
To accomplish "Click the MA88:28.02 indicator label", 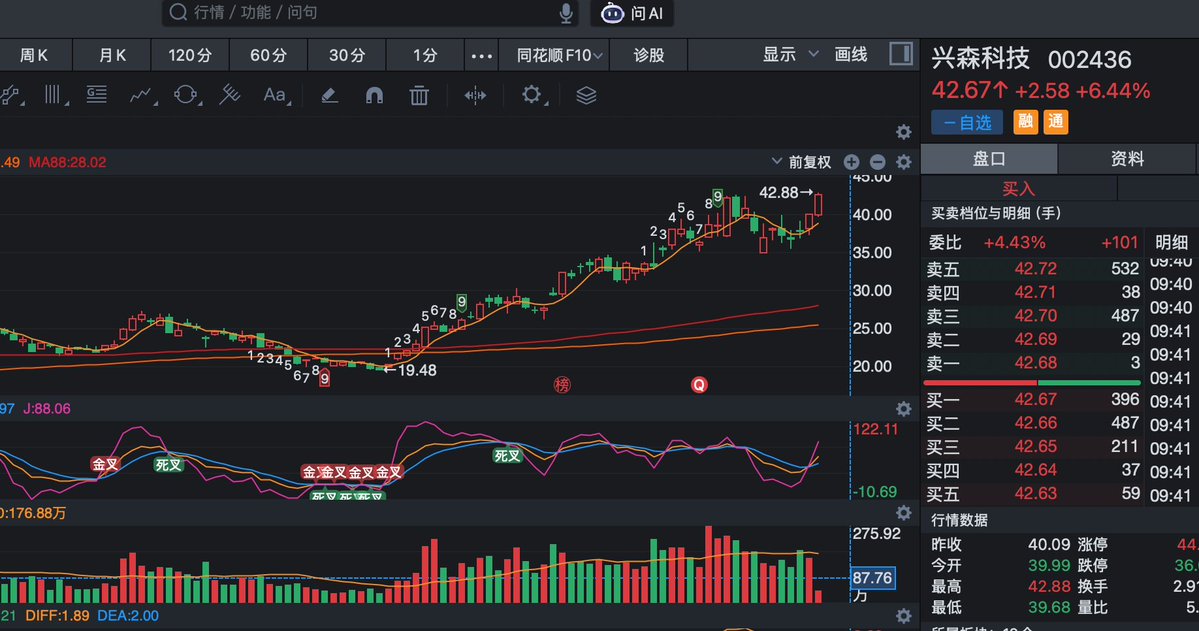I will (67, 162).
